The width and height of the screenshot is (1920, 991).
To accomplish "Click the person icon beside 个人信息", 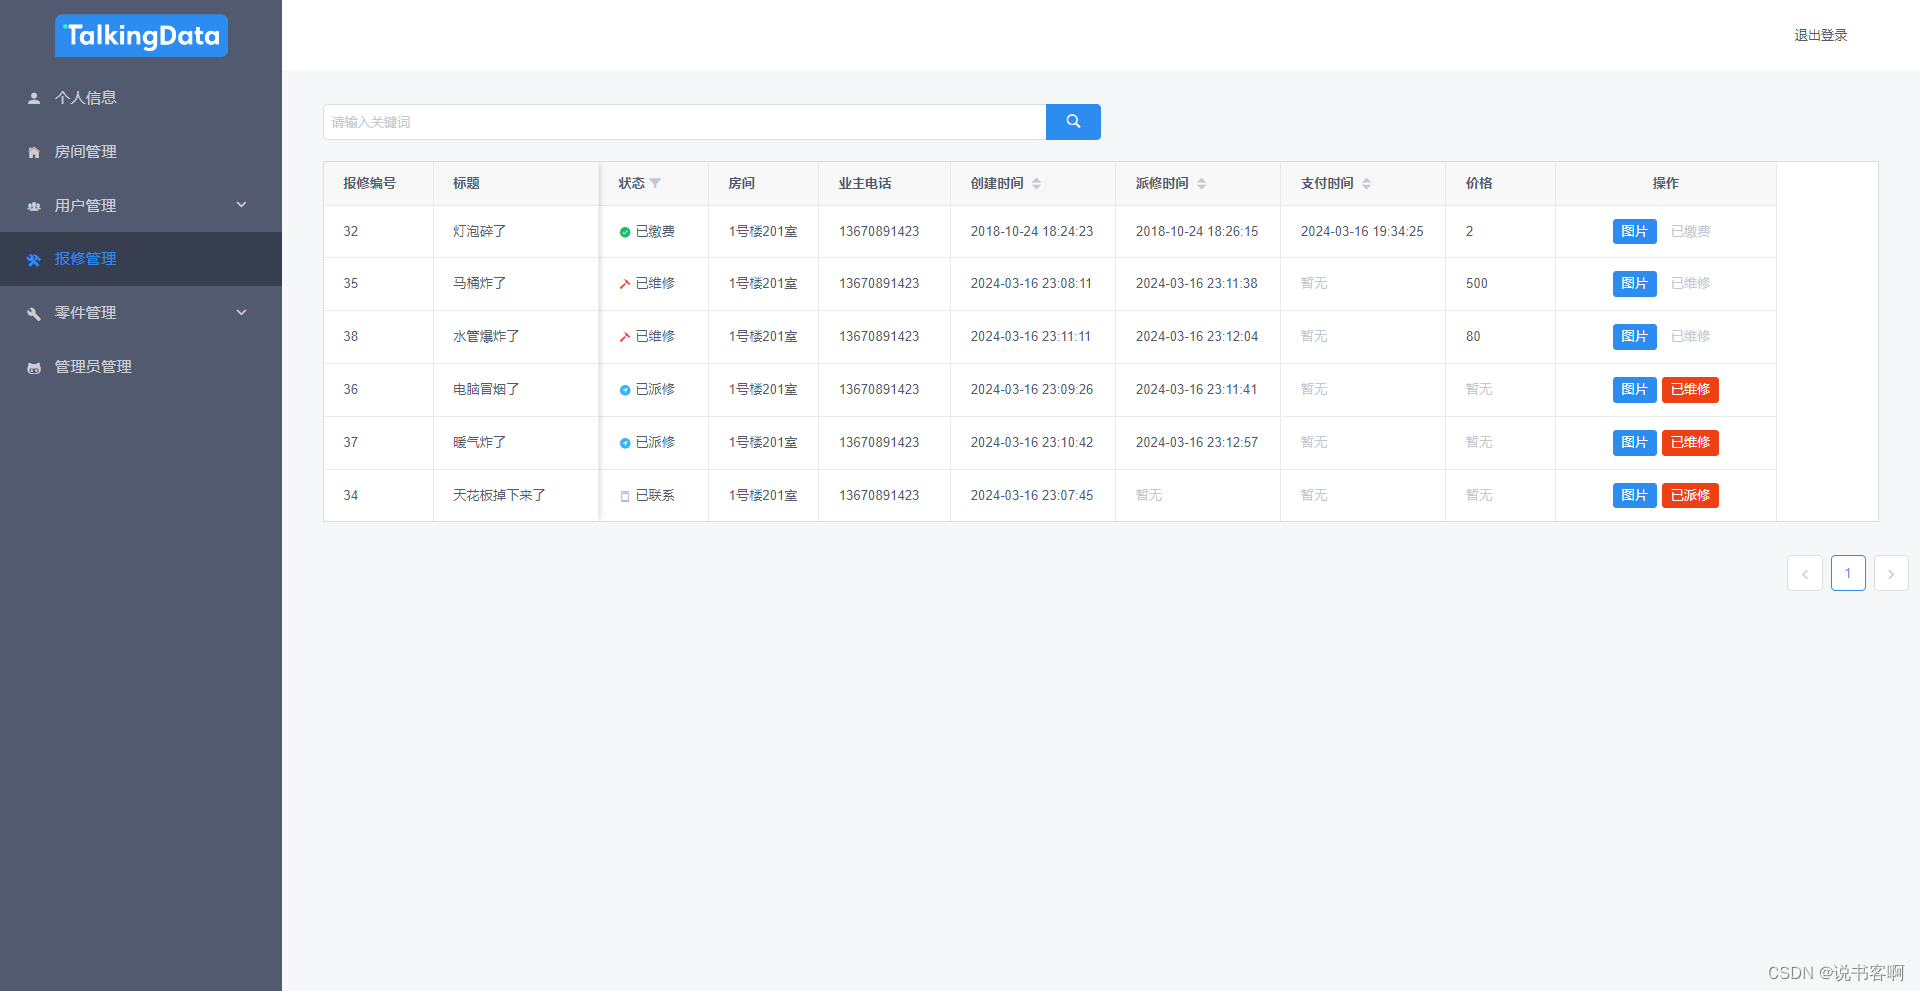I will point(34,98).
